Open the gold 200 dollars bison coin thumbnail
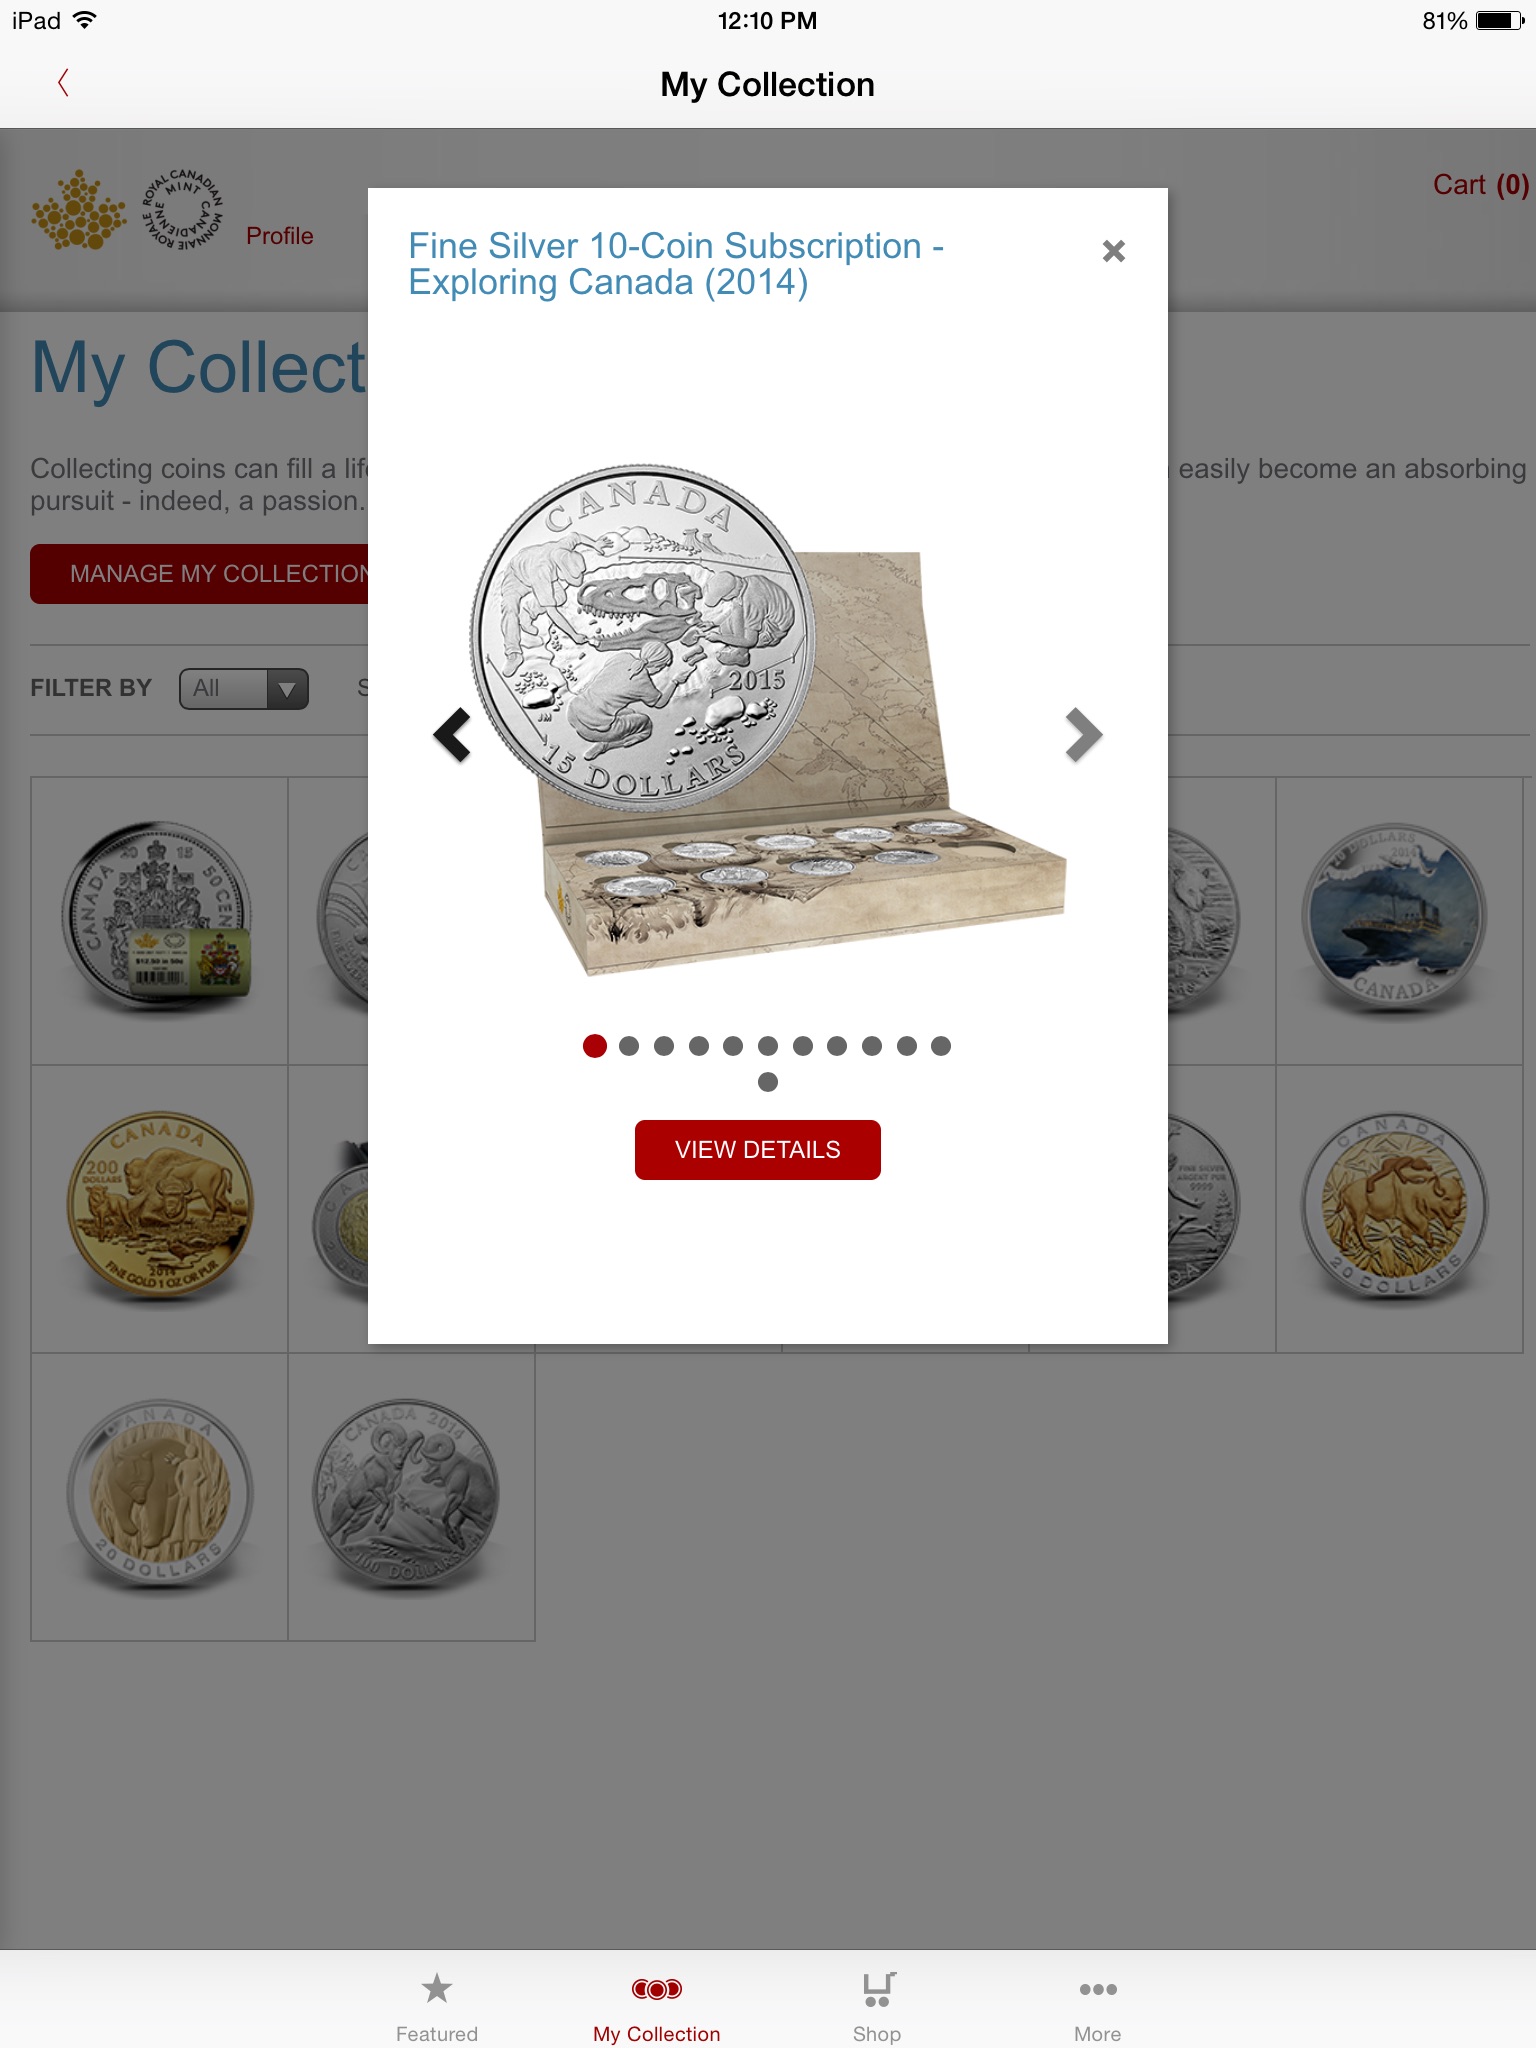 (160, 1208)
